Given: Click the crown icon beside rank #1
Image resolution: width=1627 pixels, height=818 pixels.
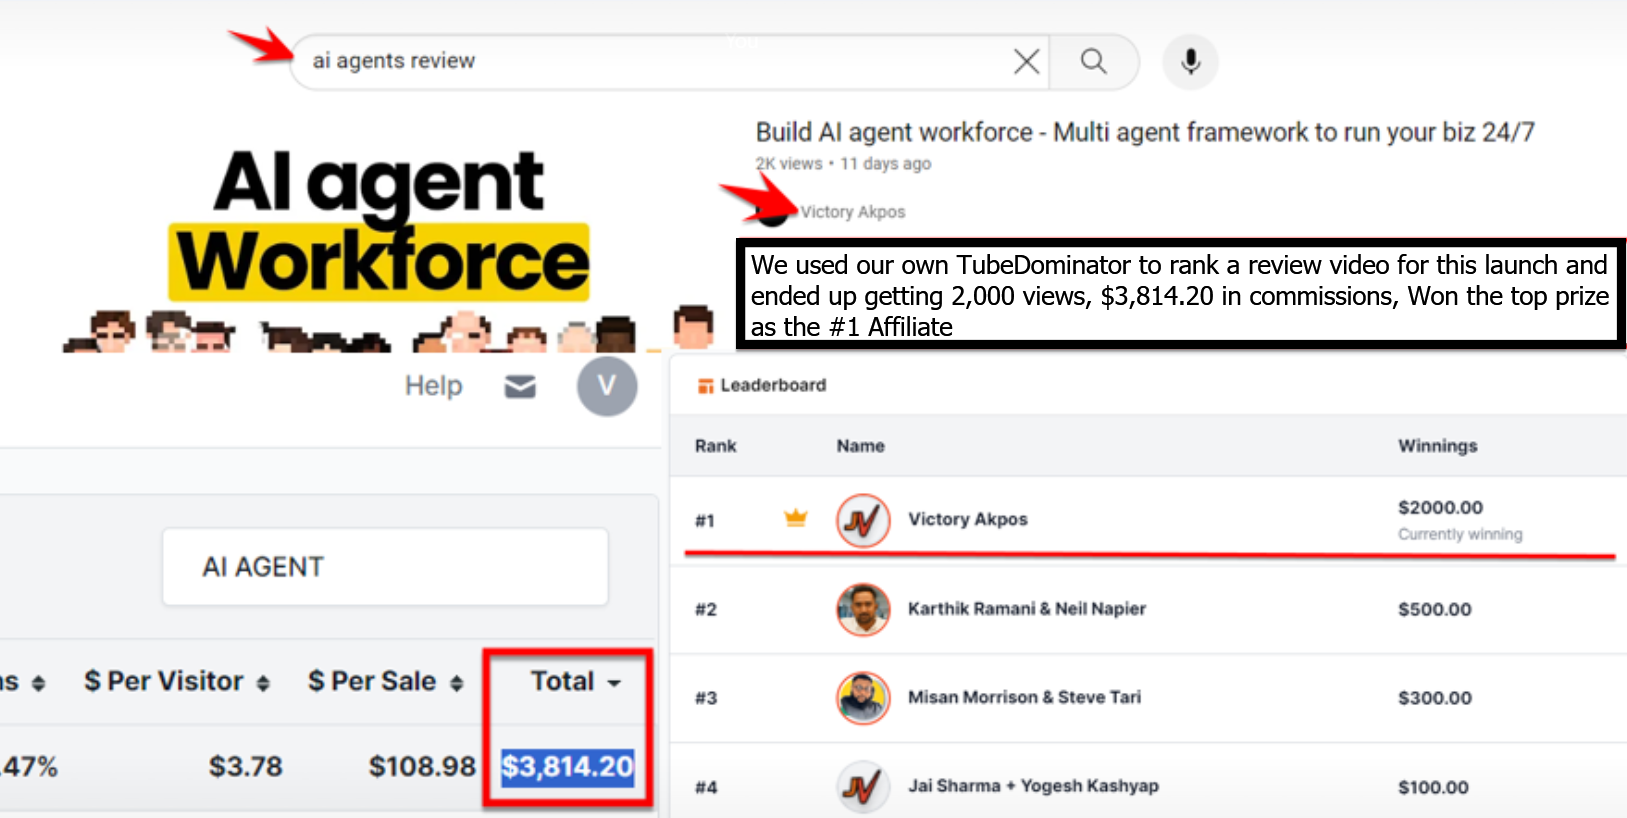Looking at the screenshot, I should [796, 518].
